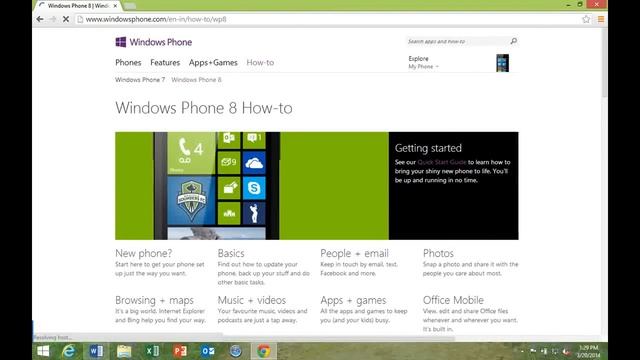Open the Apps+Games menu
Viewport: 640px width, 360px height.
213,62
